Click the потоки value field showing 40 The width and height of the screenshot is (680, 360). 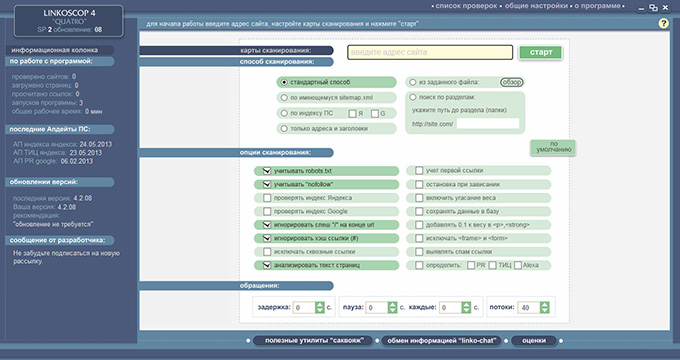click(529, 308)
